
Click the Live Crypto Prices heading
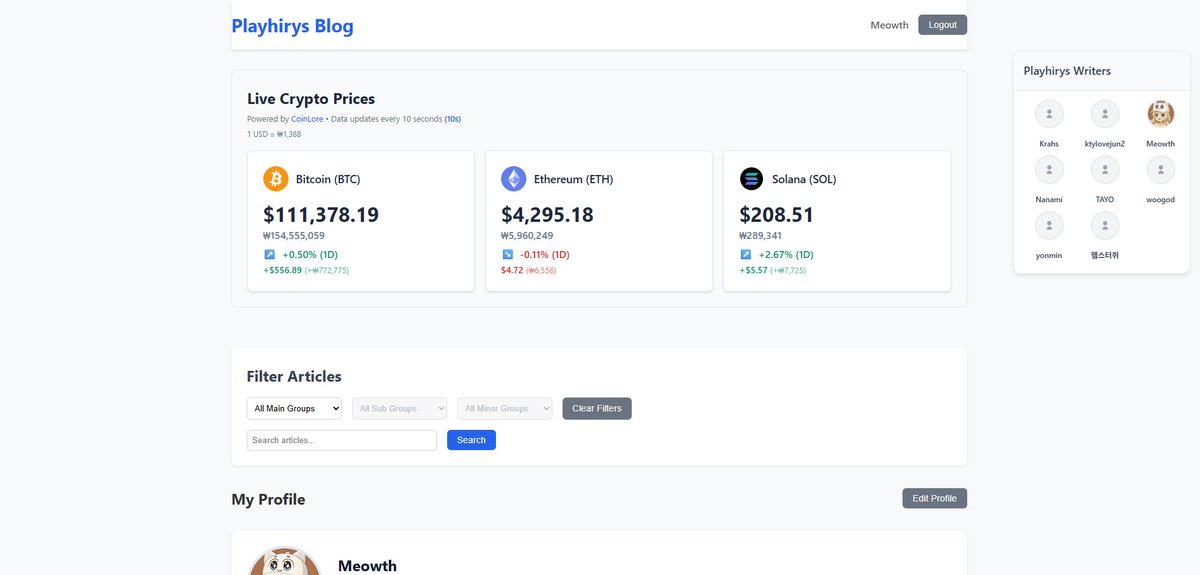tap(311, 99)
